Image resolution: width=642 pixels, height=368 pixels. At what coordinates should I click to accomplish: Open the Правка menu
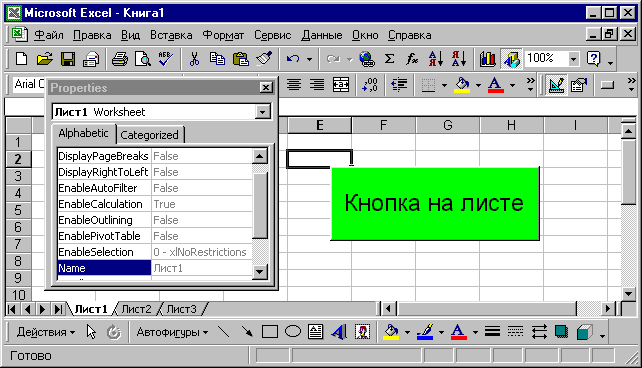click(x=92, y=35)
